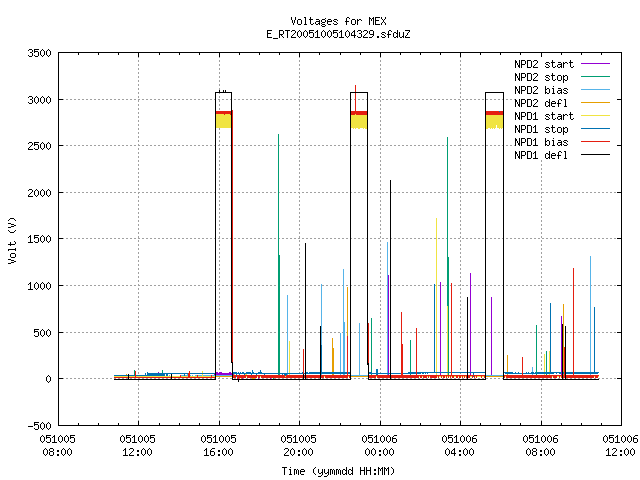
Task: Click legend entry 'NPD1 defl'
Action: [541, 156]
